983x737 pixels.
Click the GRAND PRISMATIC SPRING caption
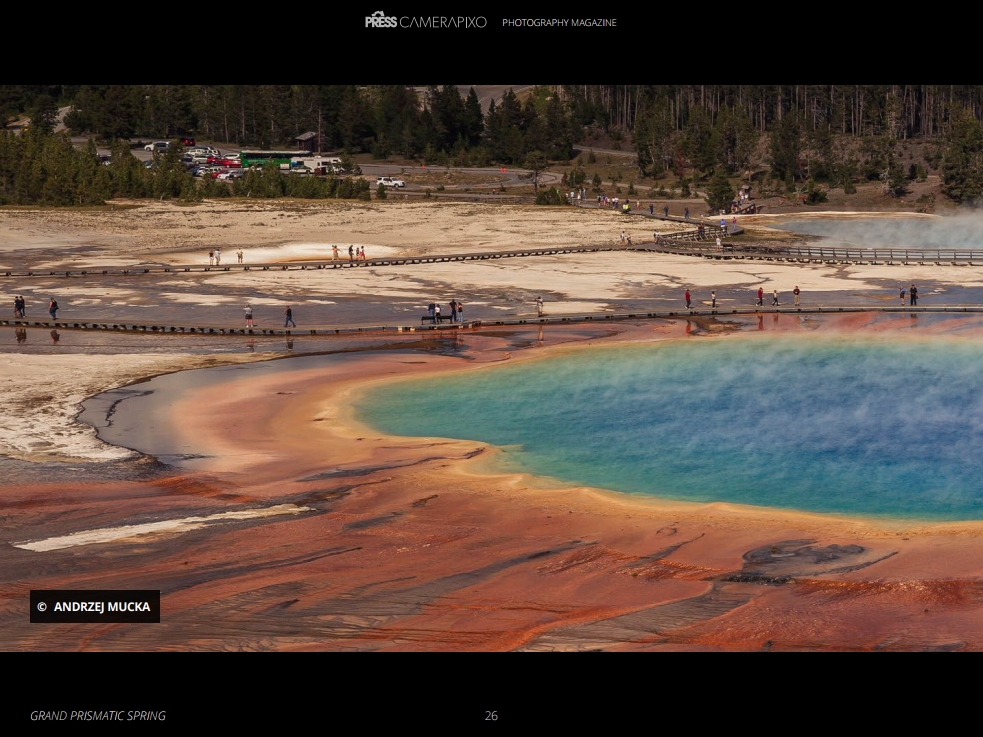coord(98,716)
